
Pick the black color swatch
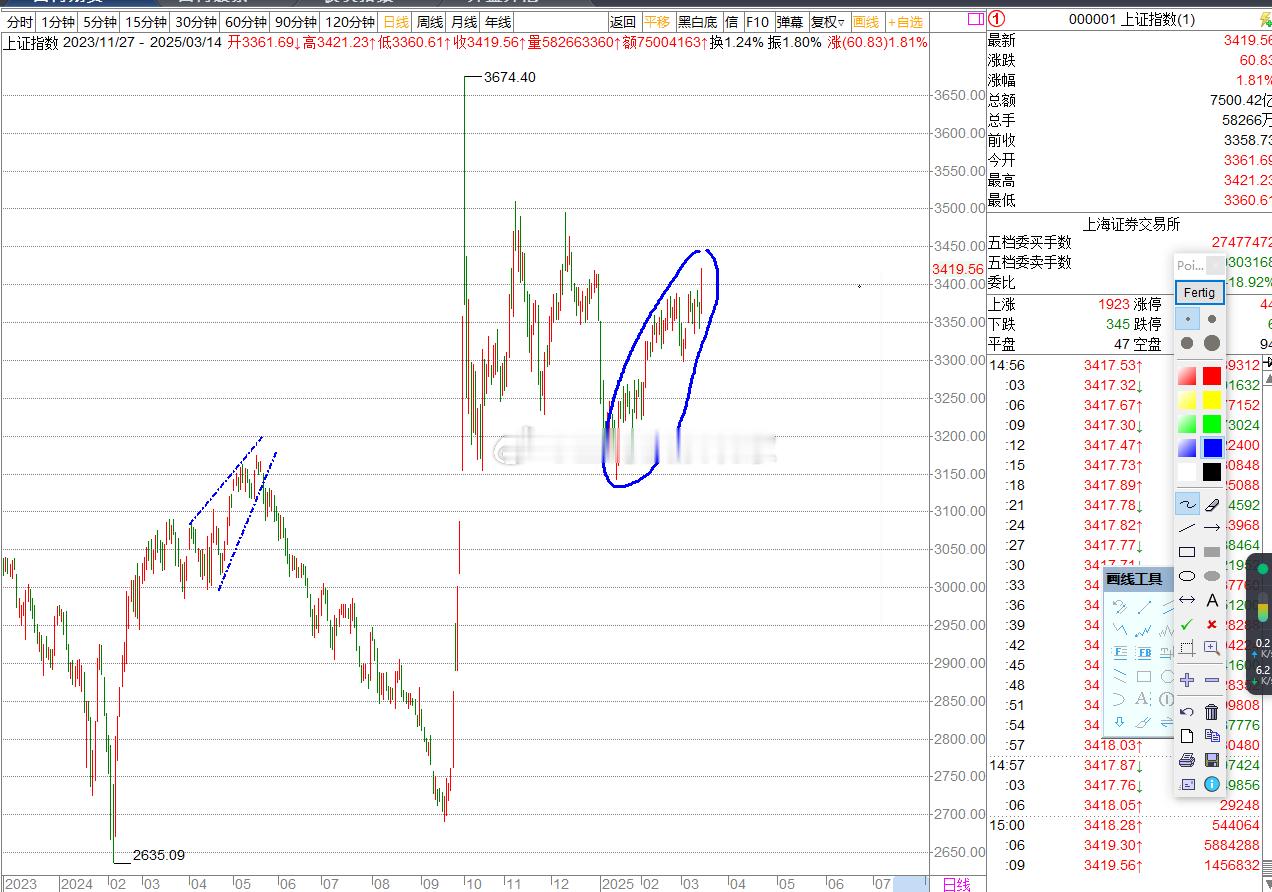click(1212, 472)
